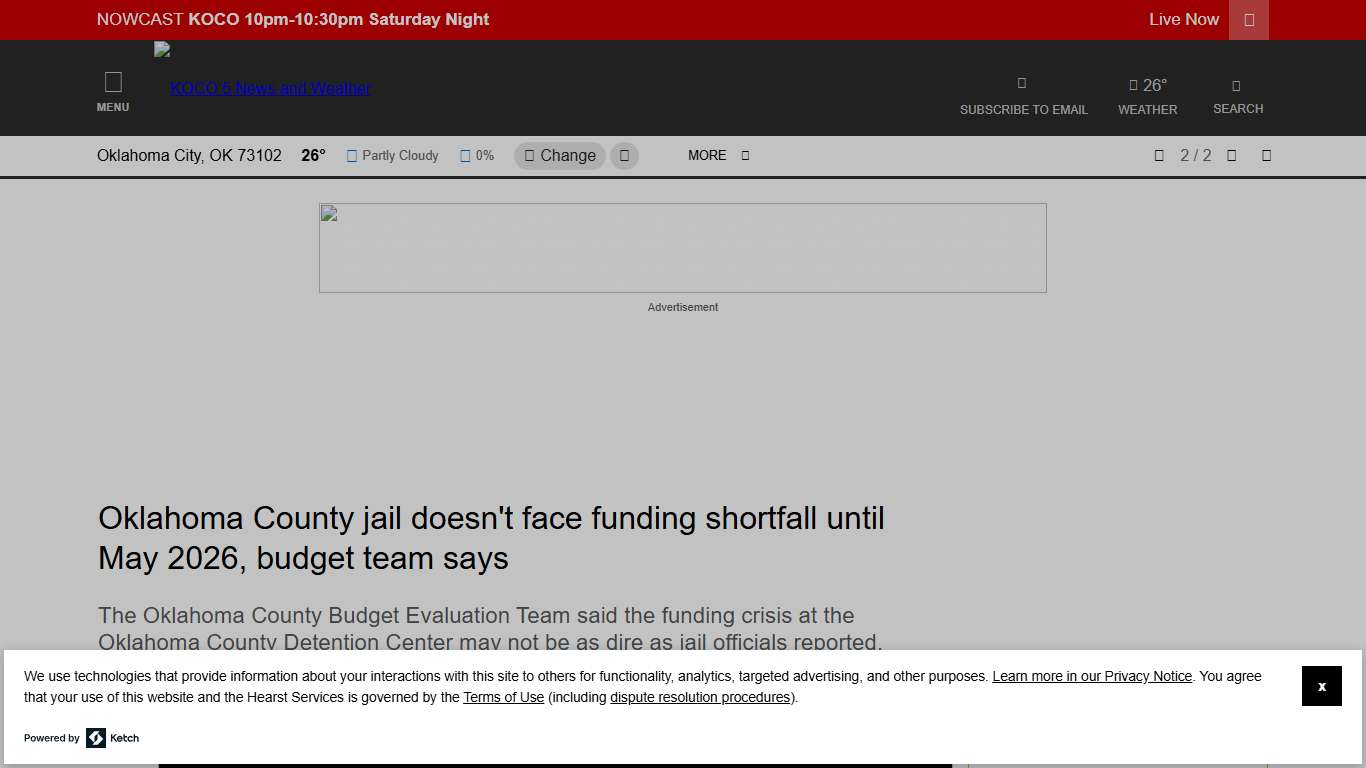Dismiss the alert bar with rightmost icon
This screenshot has width=1366, height=768.
tap(1266, 156)
